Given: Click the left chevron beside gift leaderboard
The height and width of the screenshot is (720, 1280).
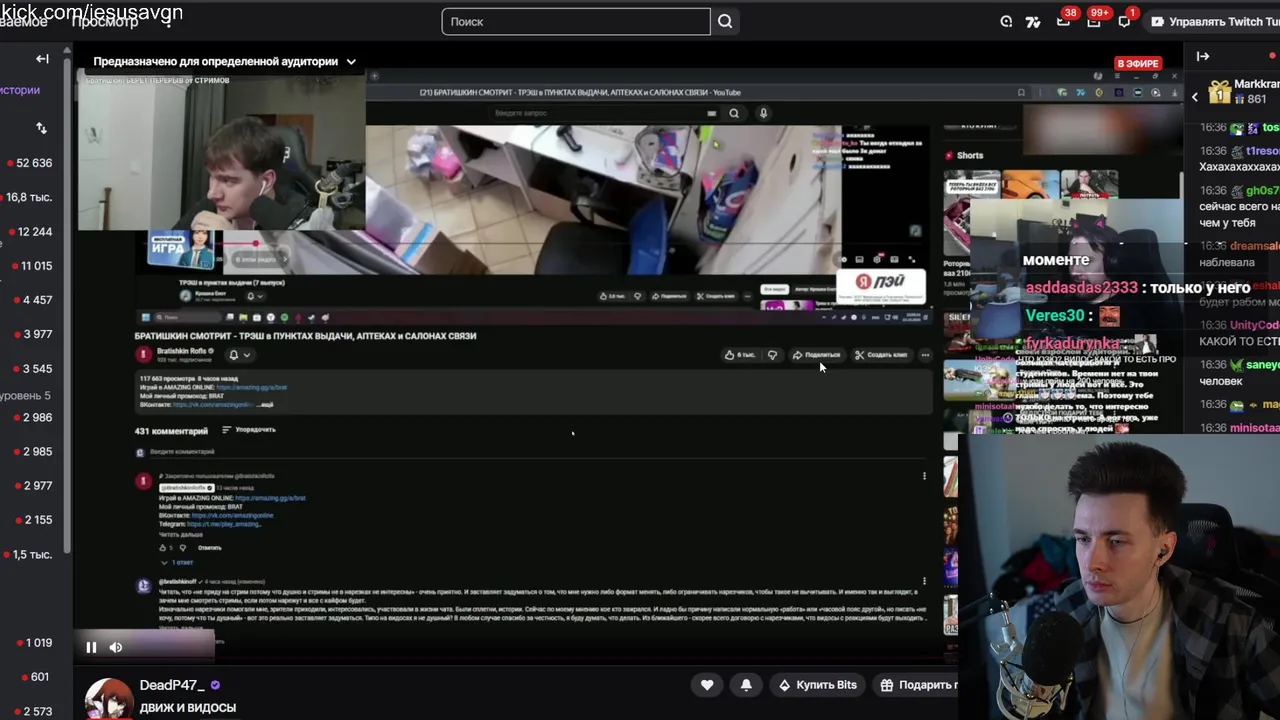Looking at the screenshot, I should point(1195,97).
